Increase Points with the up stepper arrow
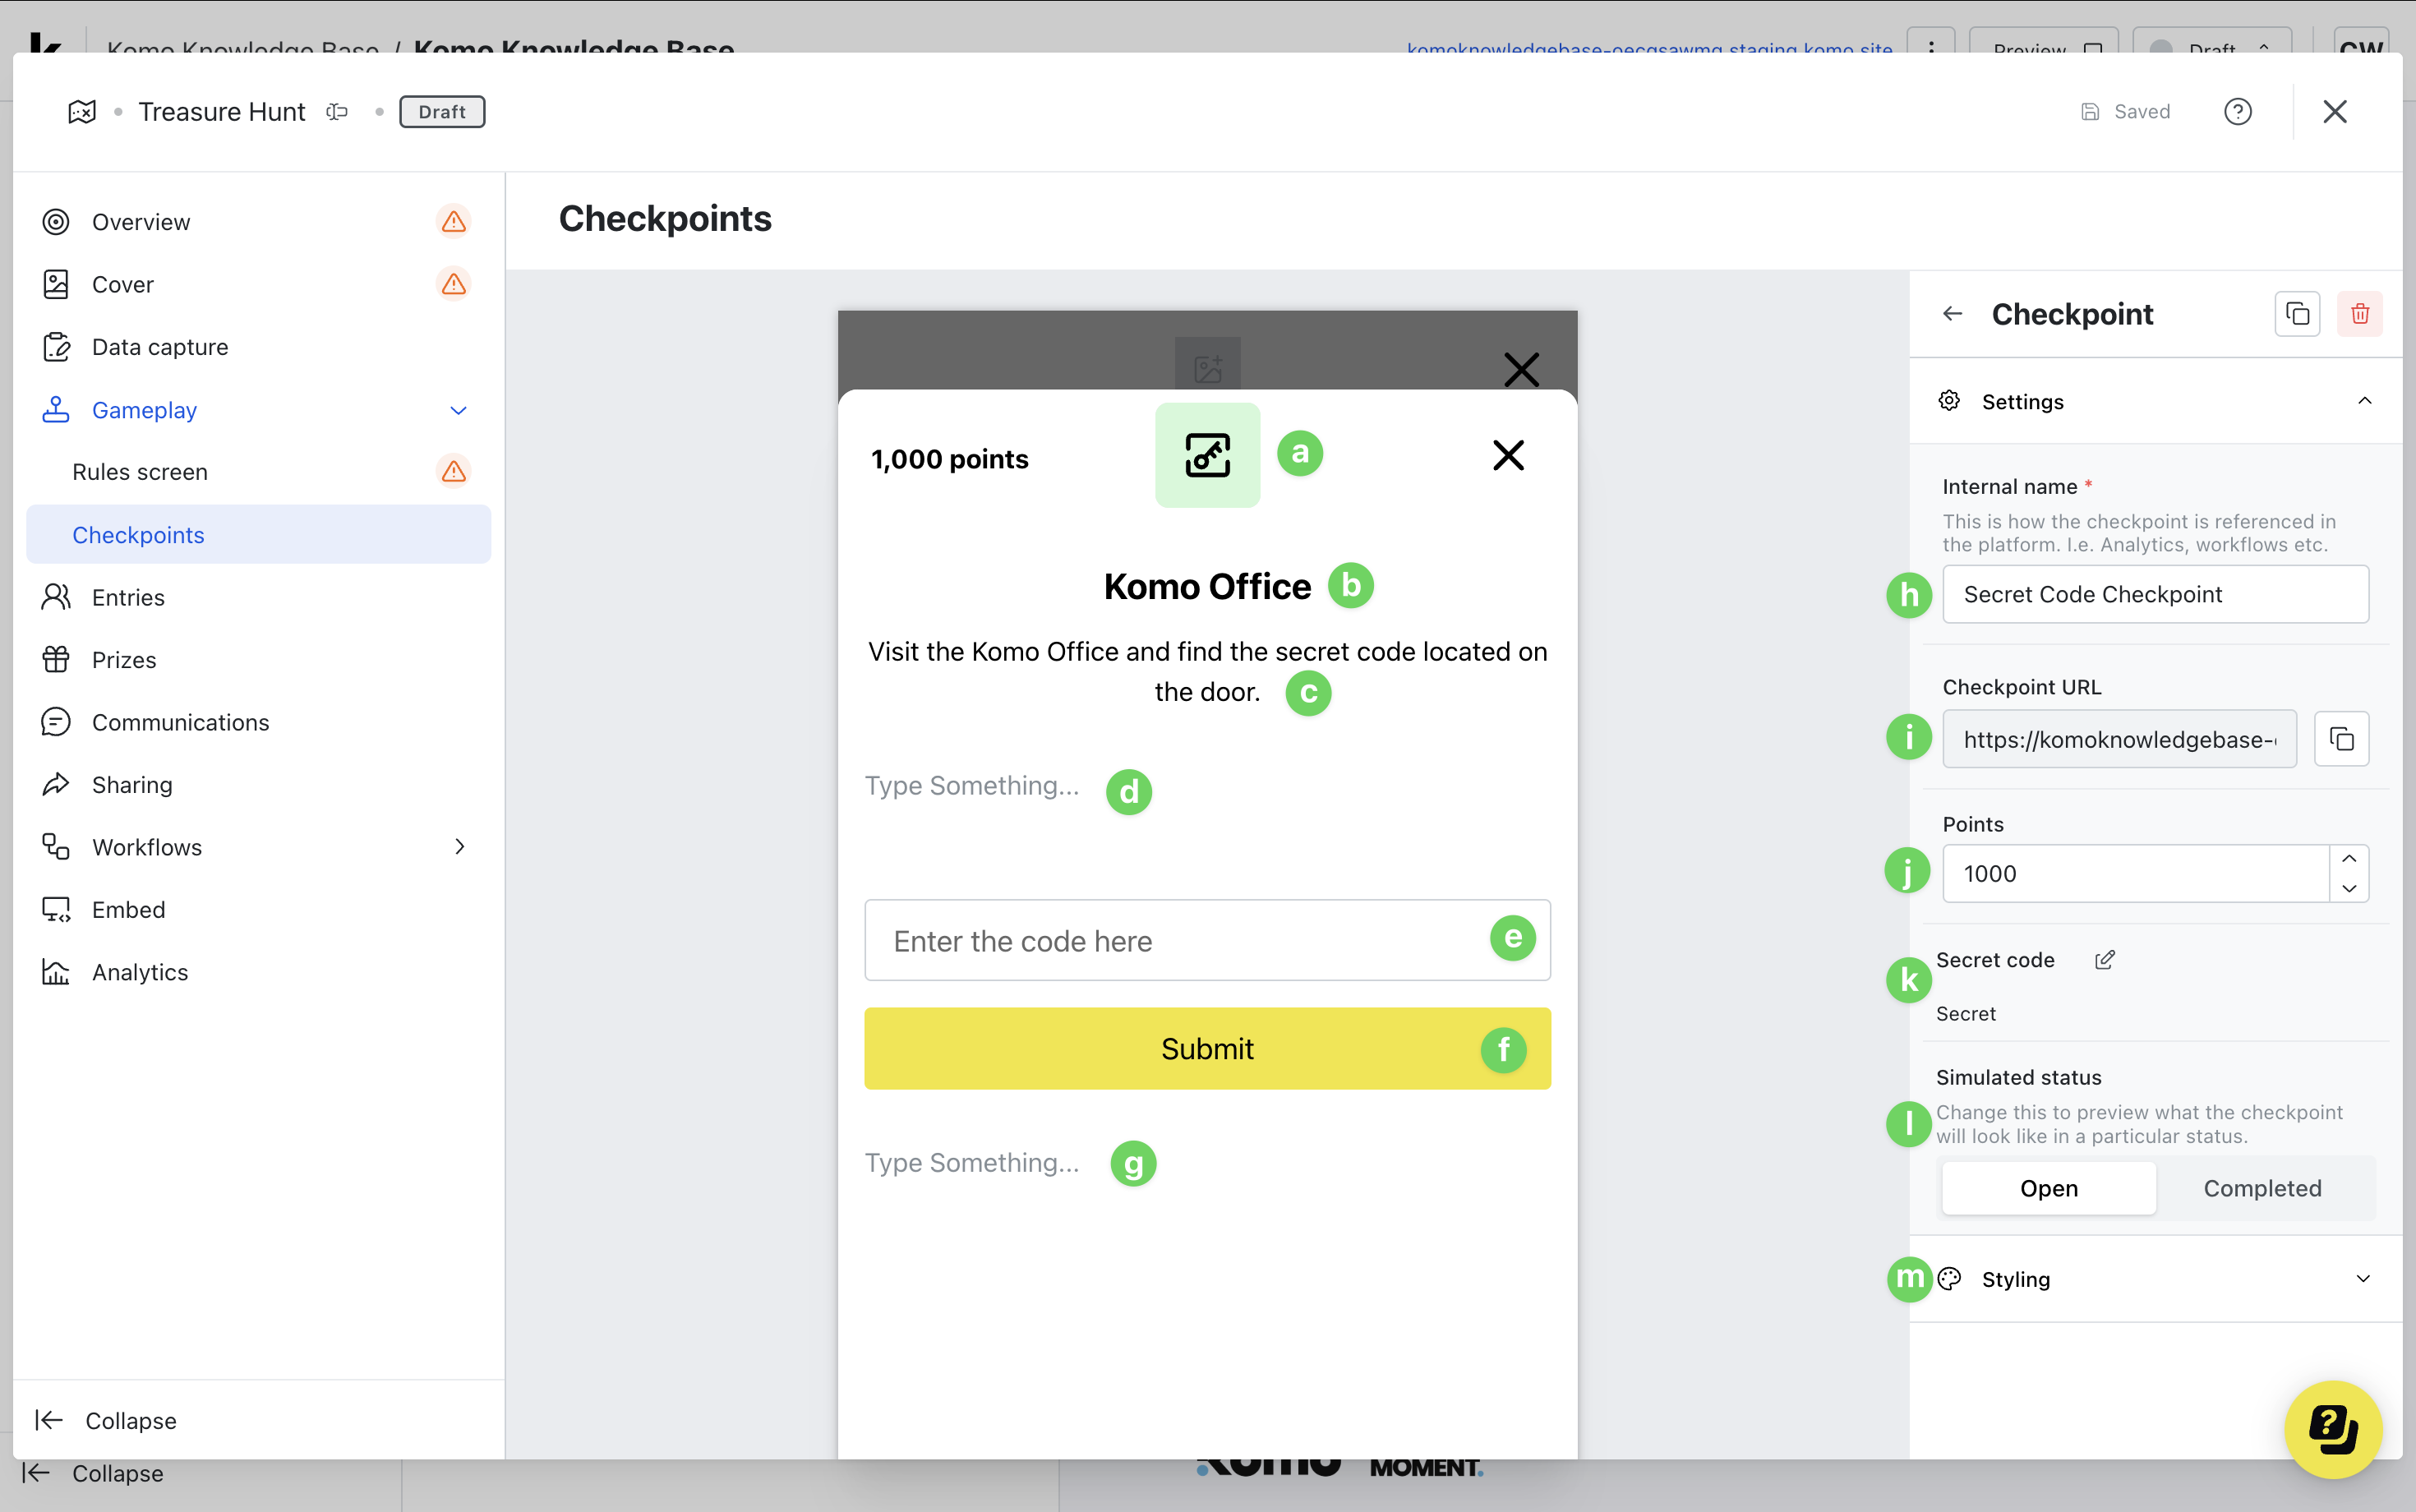The height and width of the screenshot is (1512, 2416). (2348, 859)
